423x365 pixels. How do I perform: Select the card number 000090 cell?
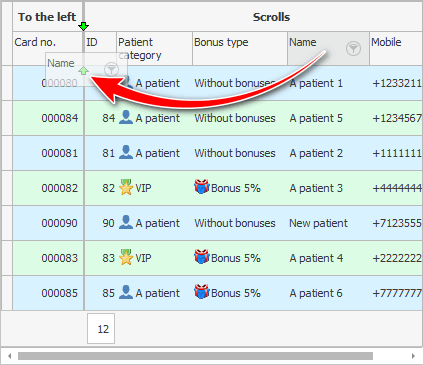tap(48, 223)
